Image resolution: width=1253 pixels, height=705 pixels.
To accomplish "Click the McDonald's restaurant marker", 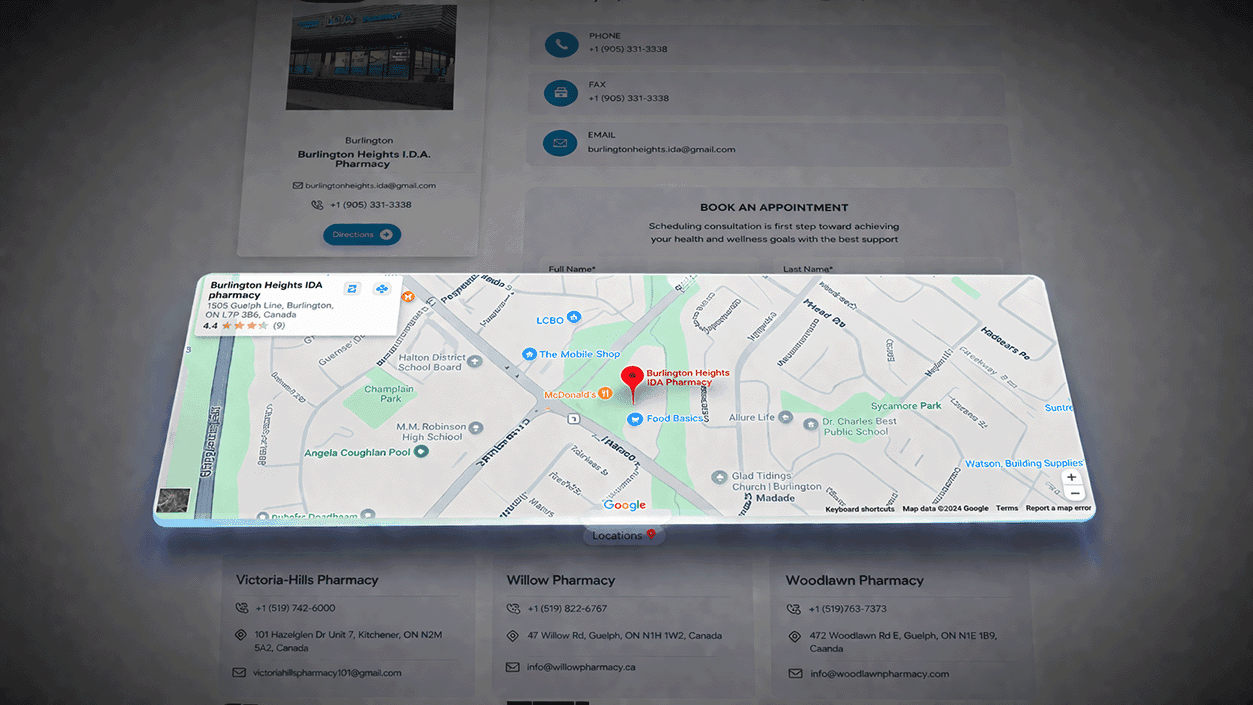I will pyautogui.click(x=605, y=394).
